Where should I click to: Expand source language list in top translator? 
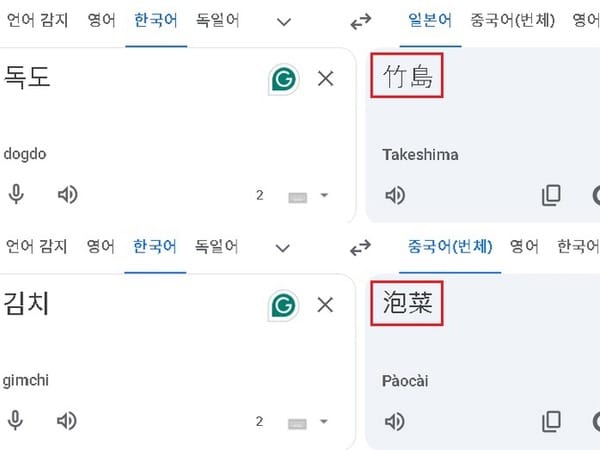283,22
